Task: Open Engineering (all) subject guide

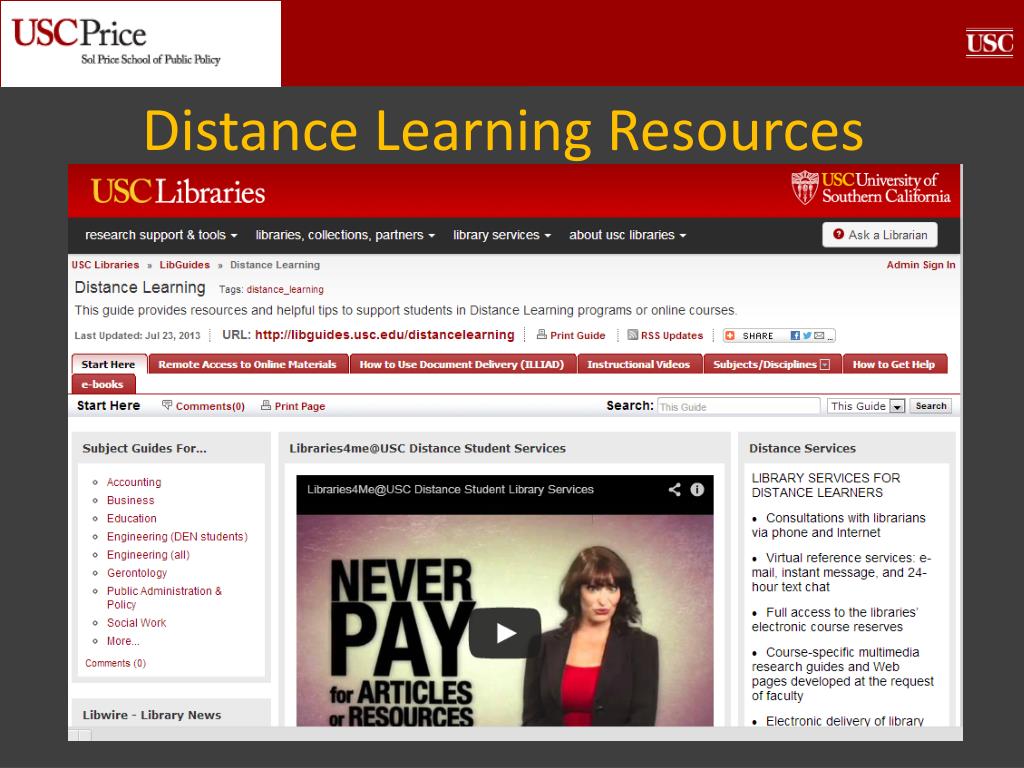Action: (148, 555)
